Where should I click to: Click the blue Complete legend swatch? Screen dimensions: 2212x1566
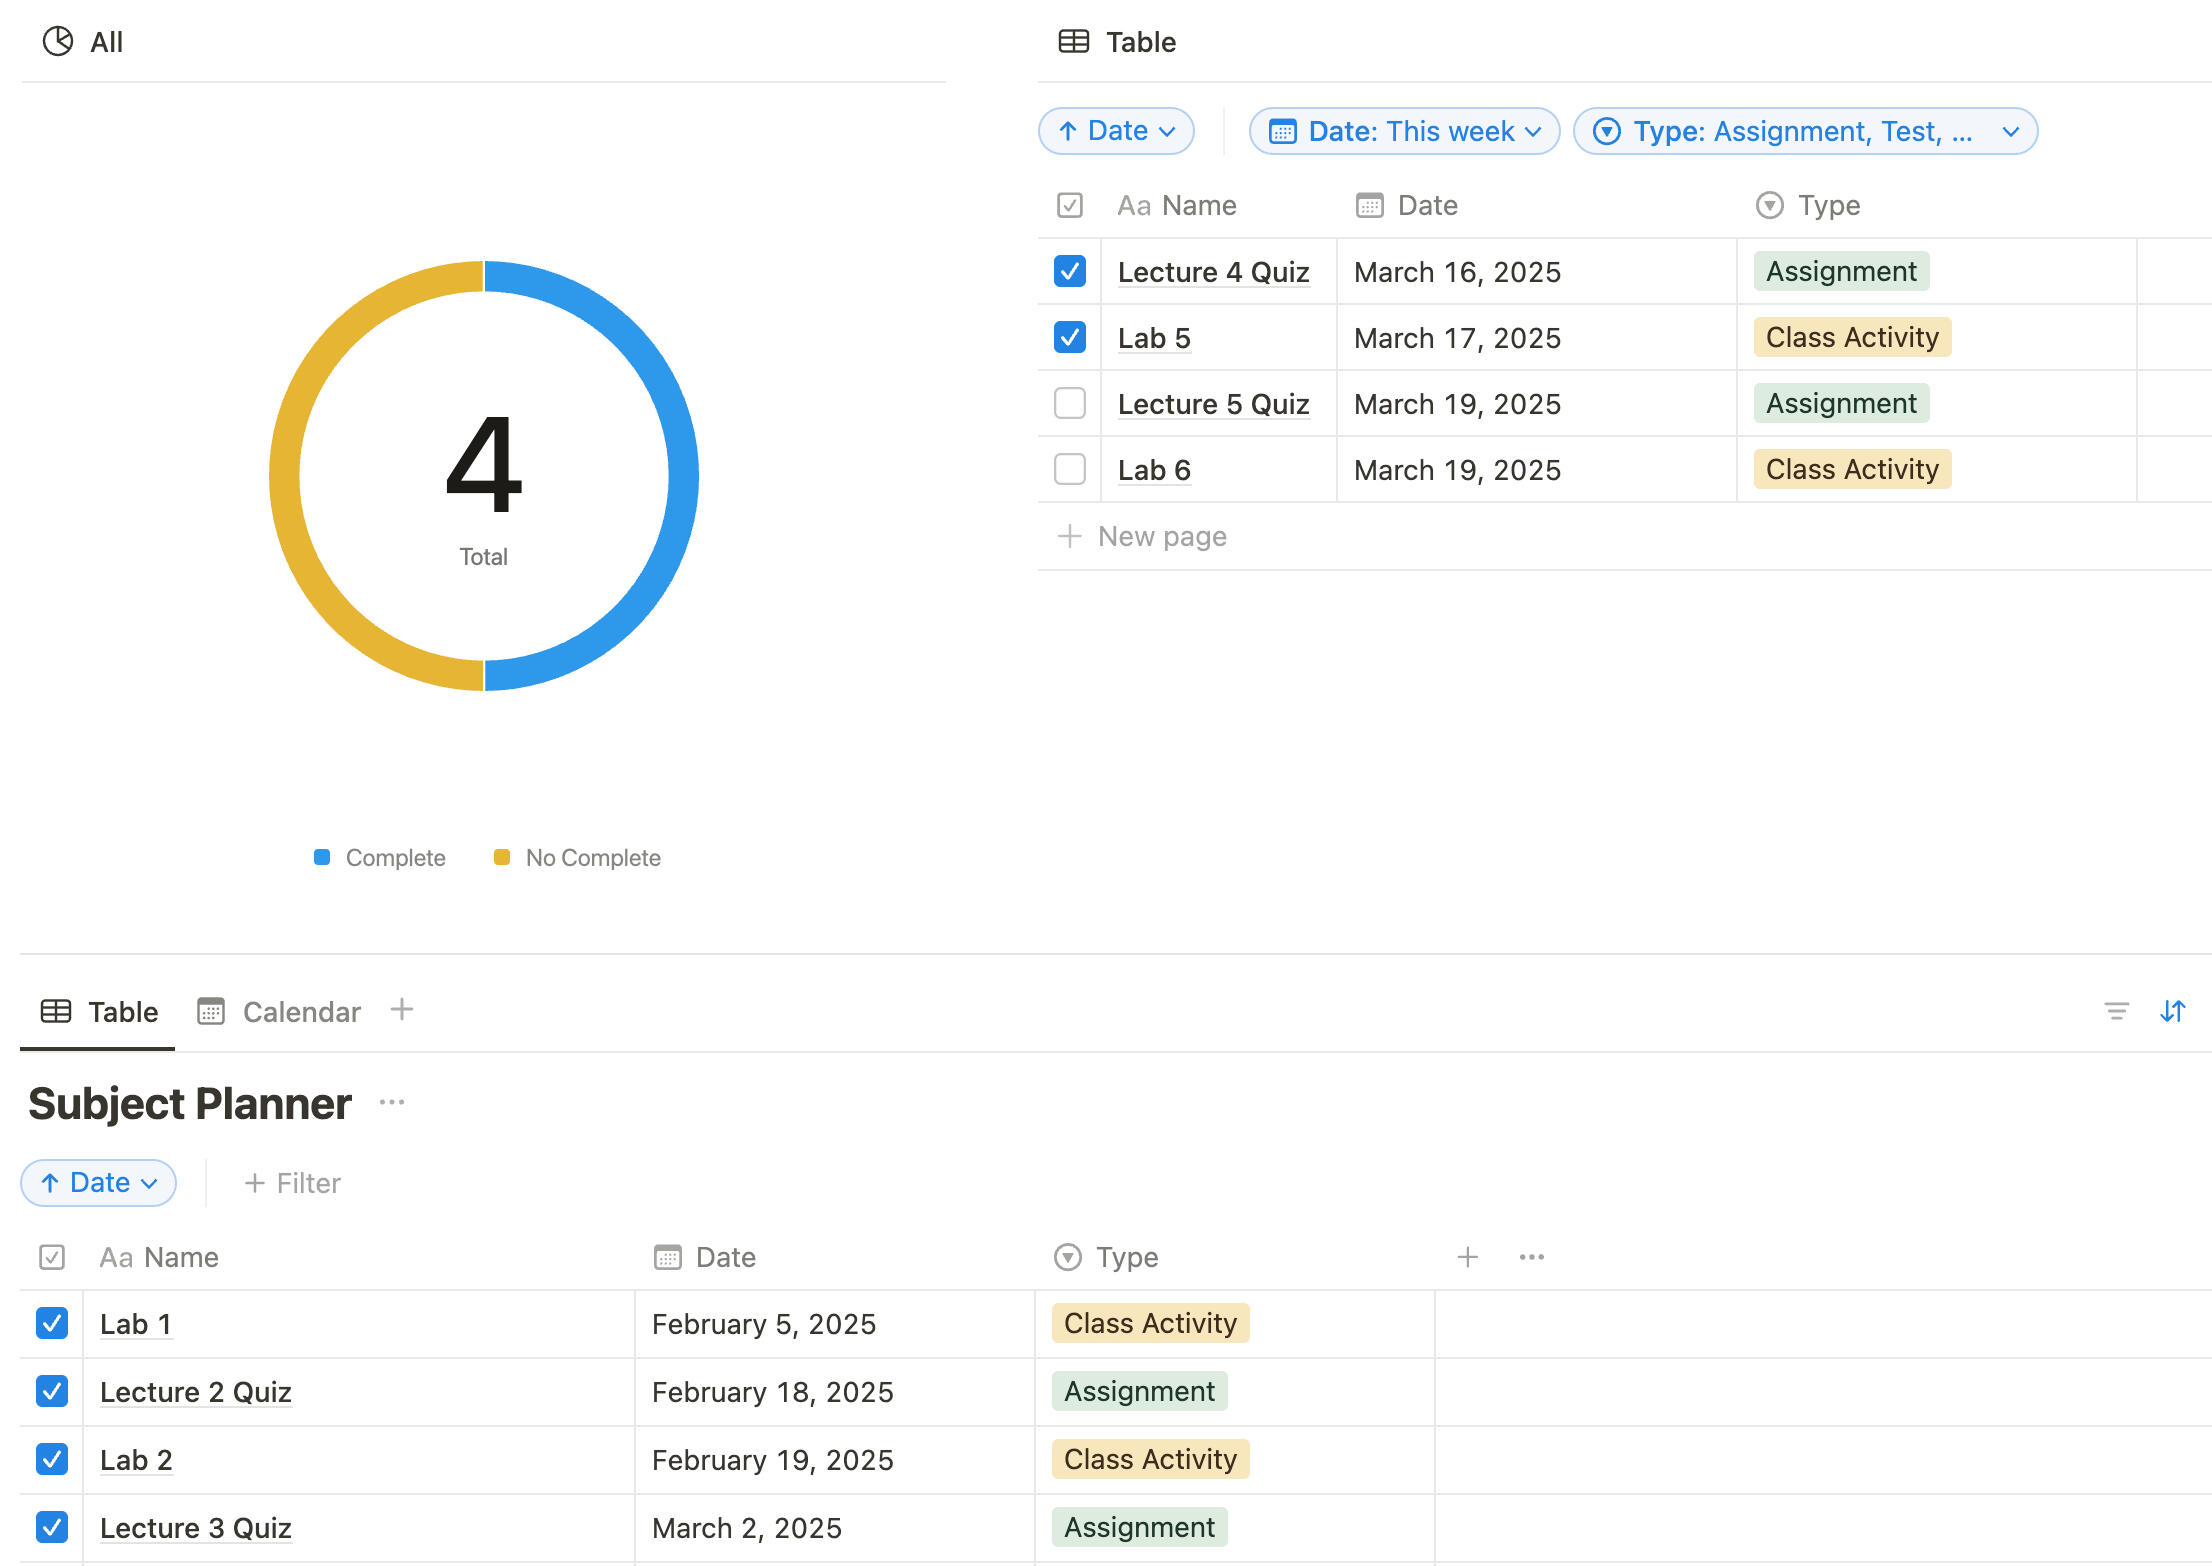(x=322, y=857)
